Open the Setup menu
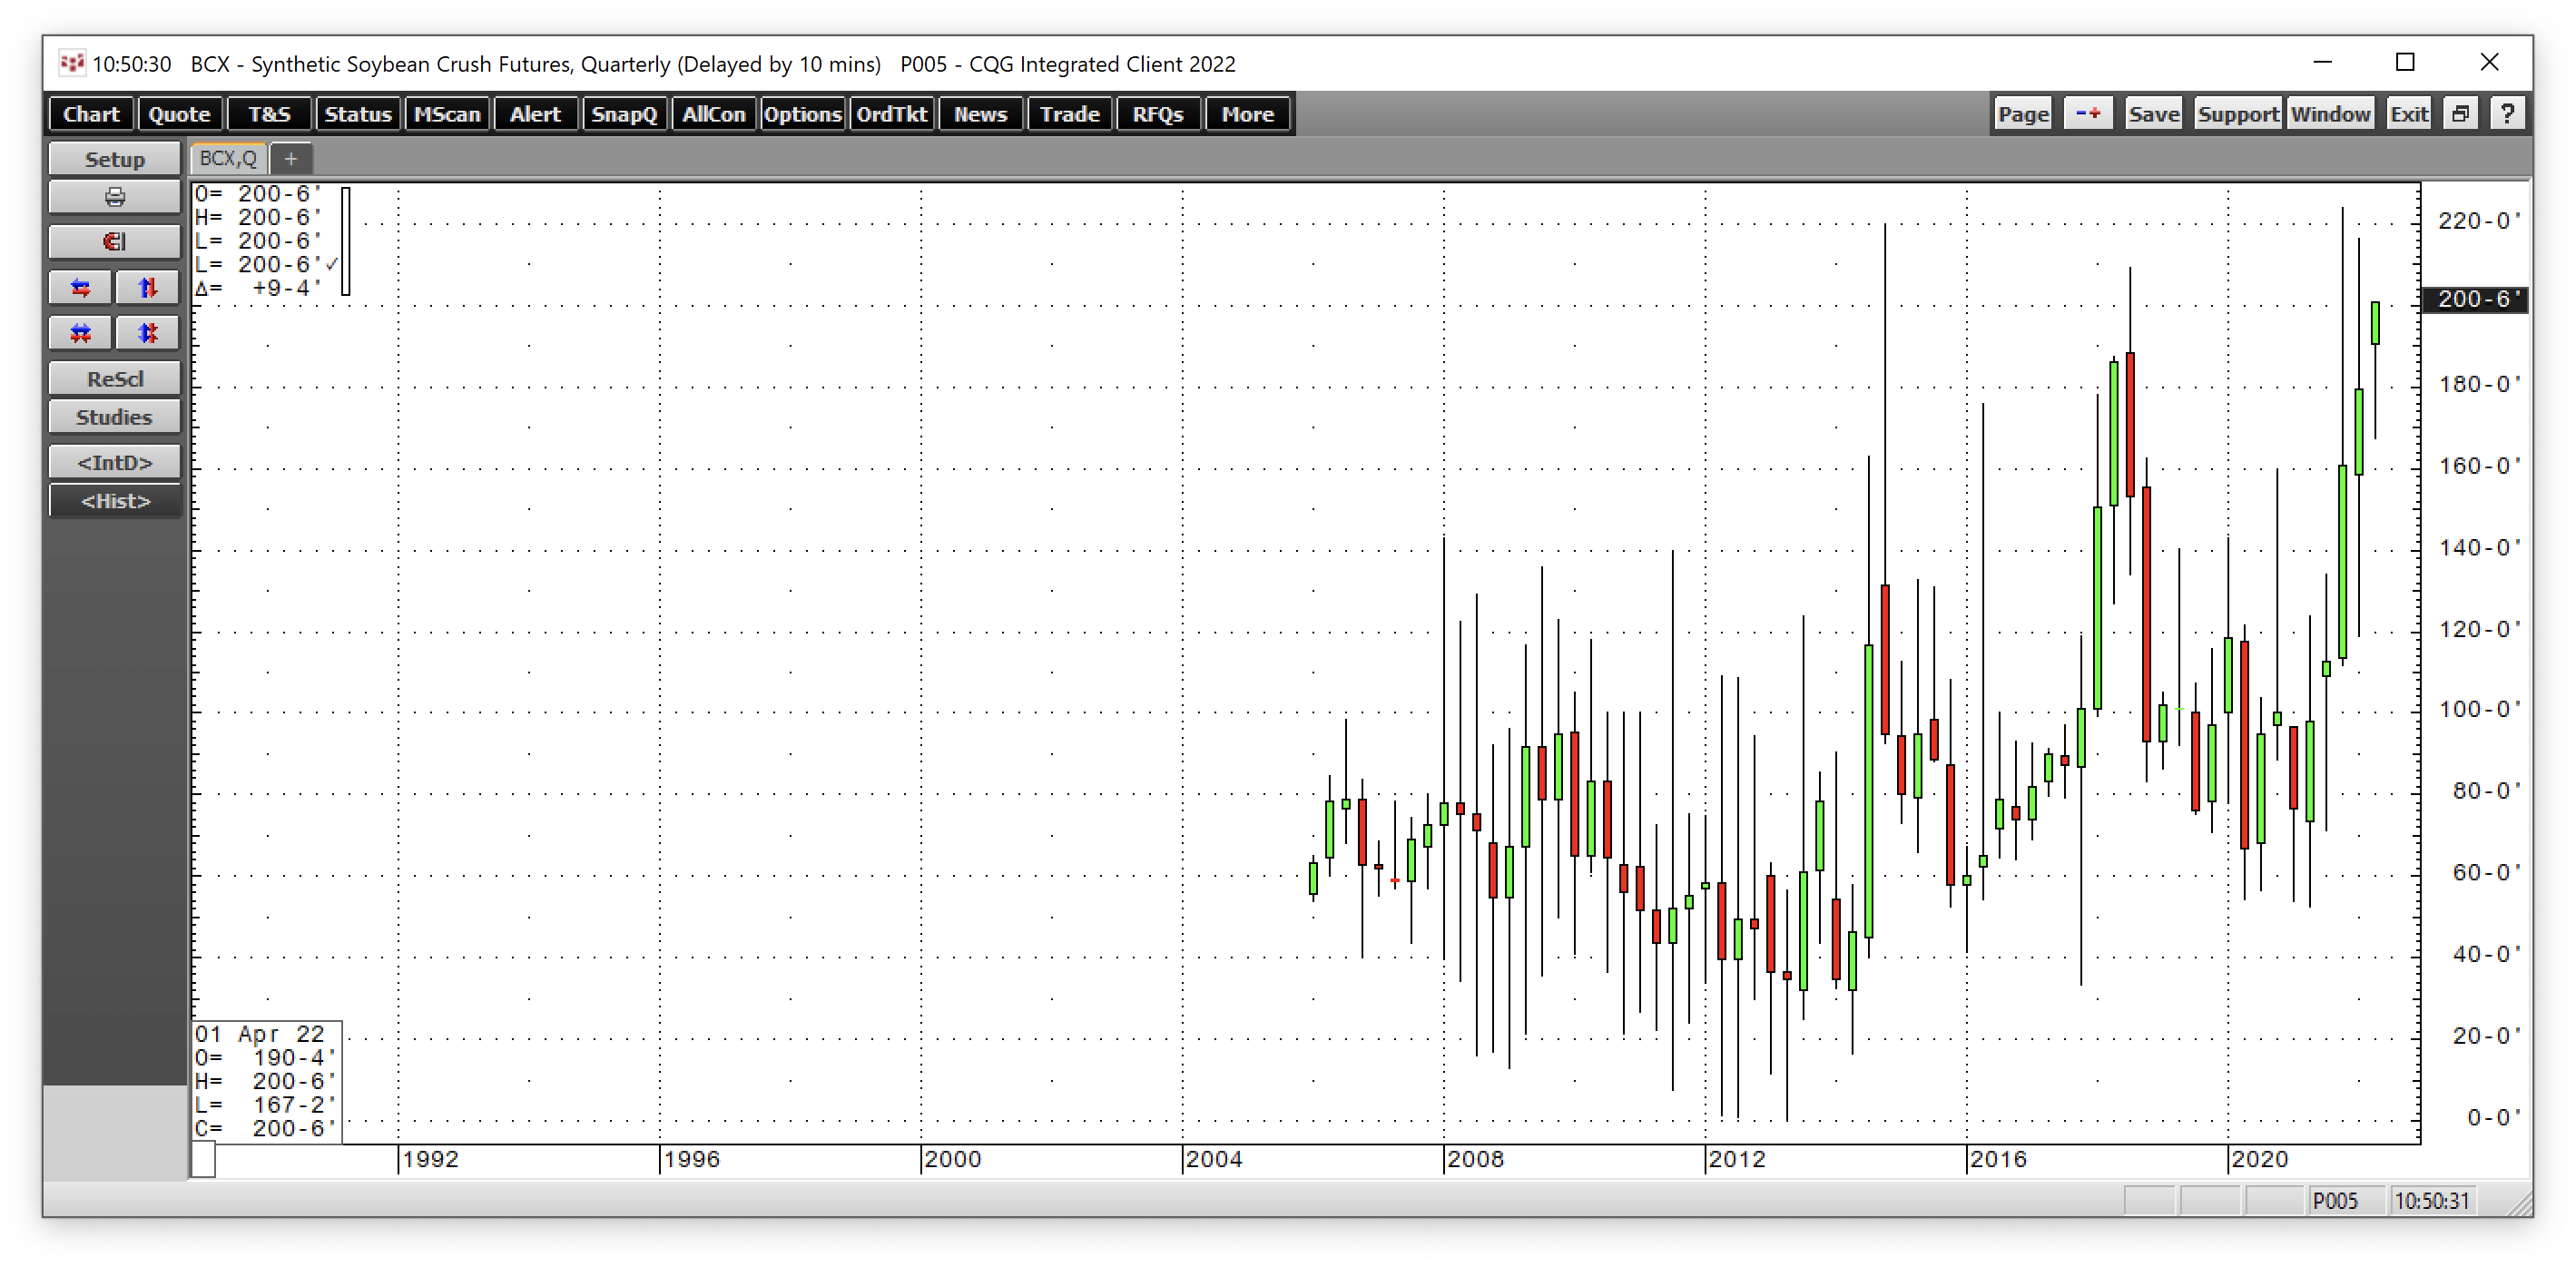This screenshot has width=2576, height=1267. point(114,159)
